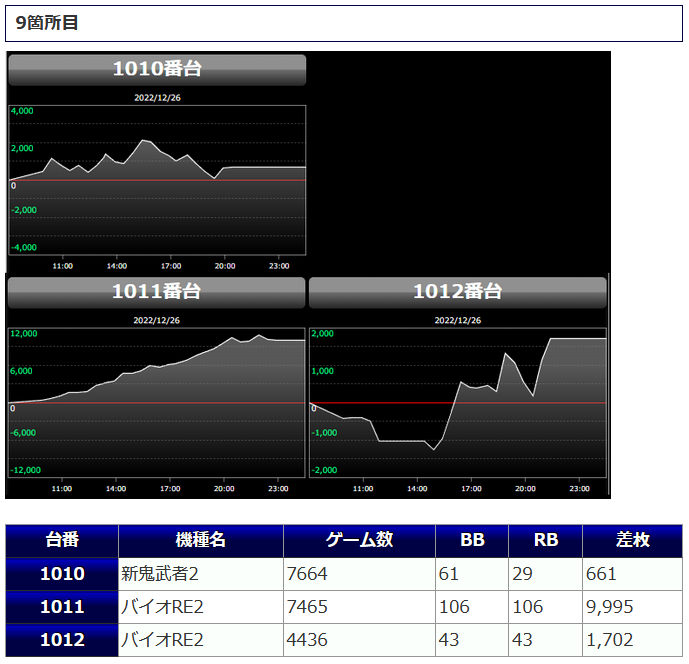The width and height of the screenshot is (689, 664).
Task: Open the 1010番台 slump graph chart
Action: pyautogui.click(x=157, y=180)
